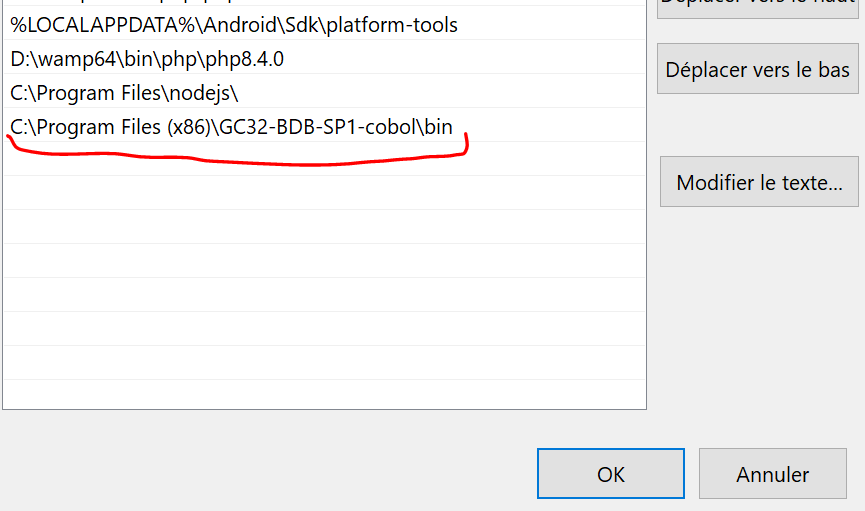Cancel the dialog with Annuler

pos(772,474)
